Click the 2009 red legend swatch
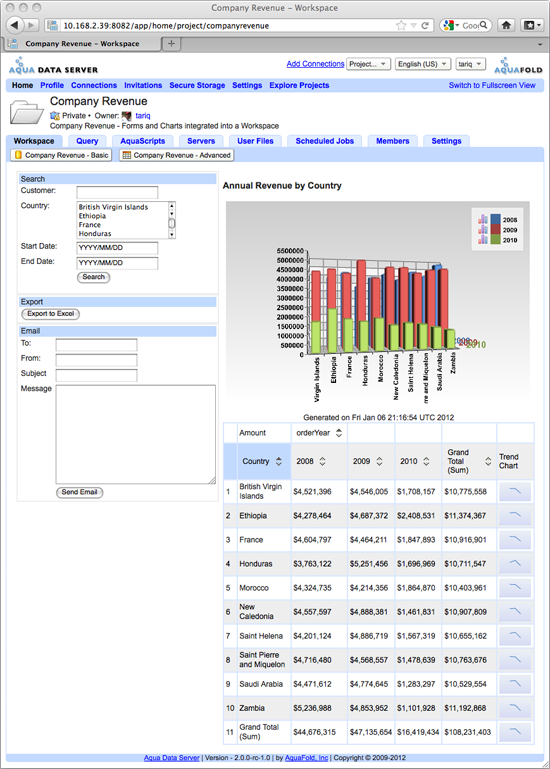Viewport: 550px width, 769px height. [x=496, y=230]
